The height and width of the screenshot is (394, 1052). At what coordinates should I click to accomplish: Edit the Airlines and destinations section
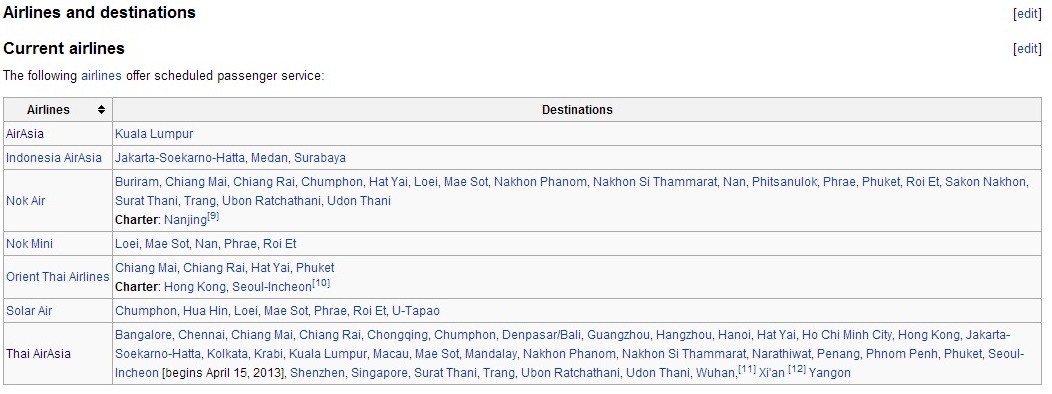coord(1027,14)
